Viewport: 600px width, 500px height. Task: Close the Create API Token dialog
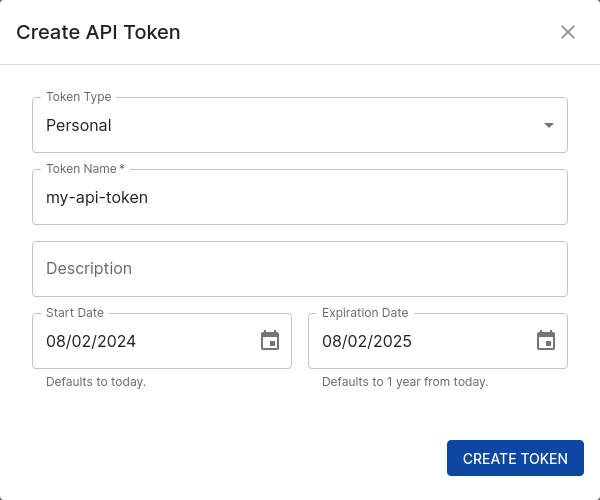coord(568,32)
